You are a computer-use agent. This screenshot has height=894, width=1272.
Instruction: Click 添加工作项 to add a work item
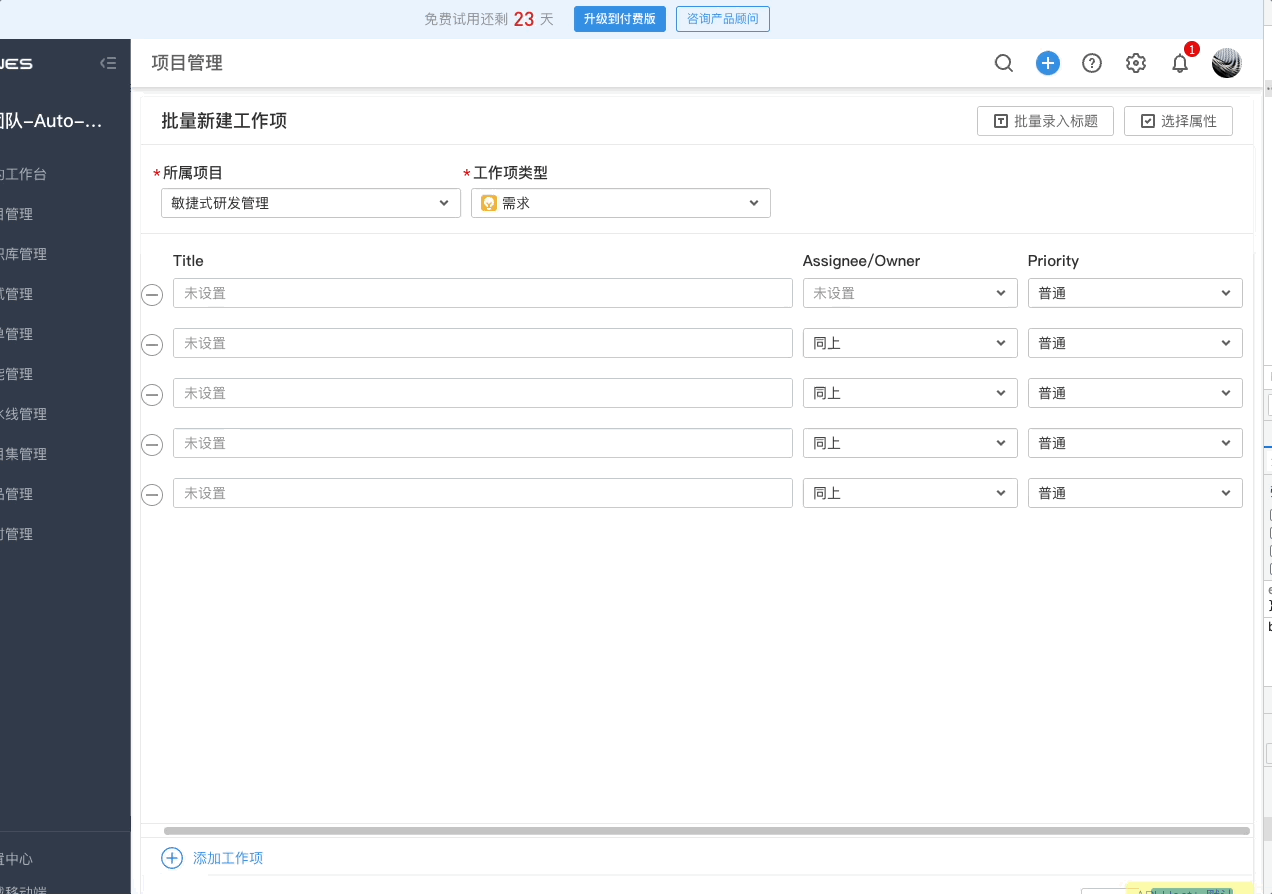[212, 858]
